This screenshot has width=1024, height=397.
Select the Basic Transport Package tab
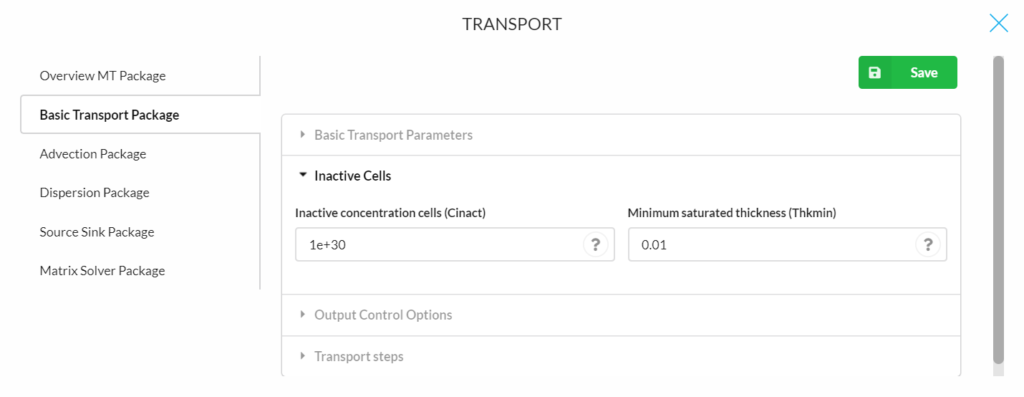pos(140,115)
